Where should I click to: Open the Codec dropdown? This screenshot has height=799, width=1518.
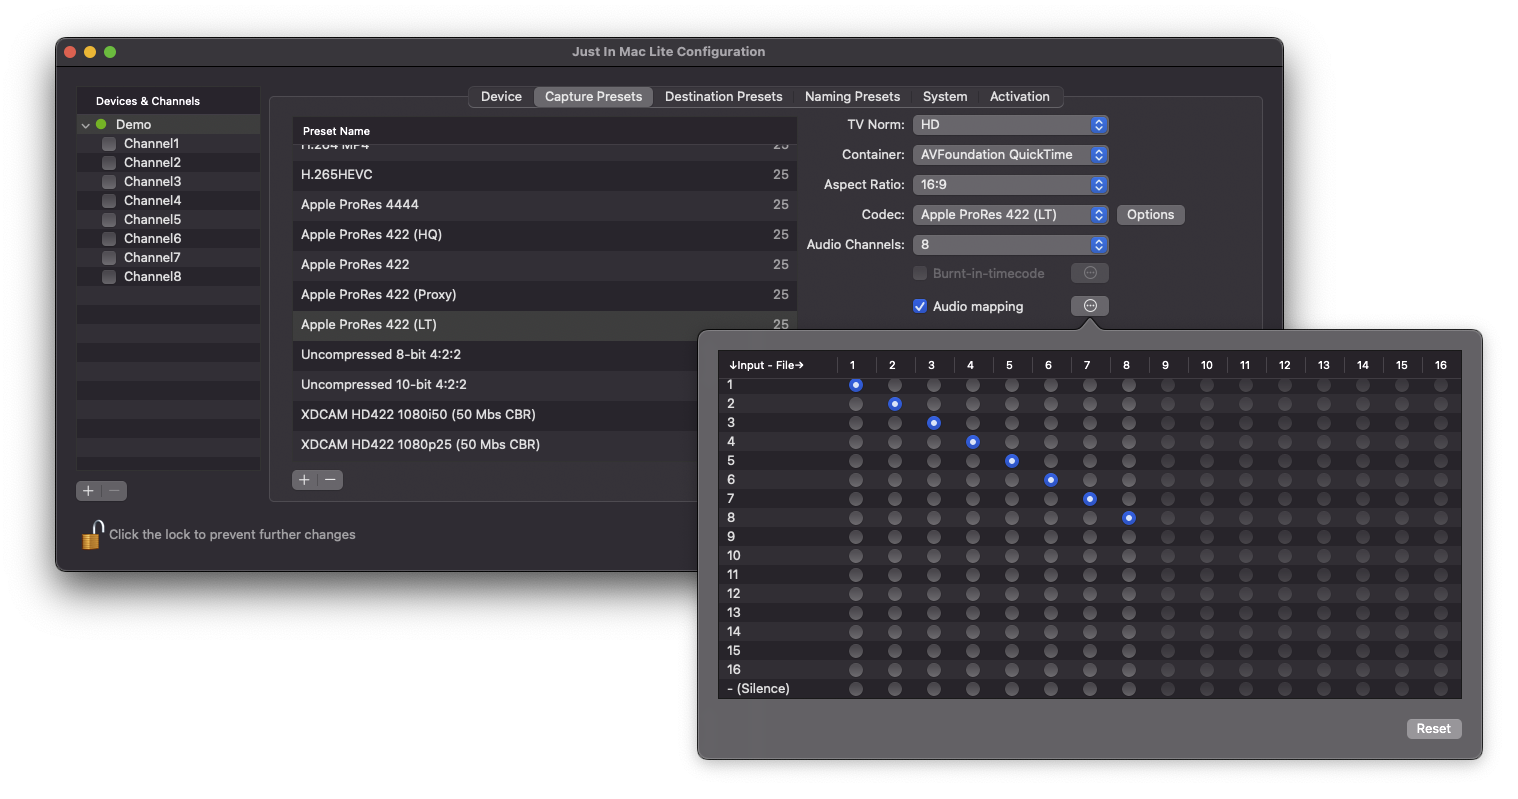click(x=1011, y=215)
